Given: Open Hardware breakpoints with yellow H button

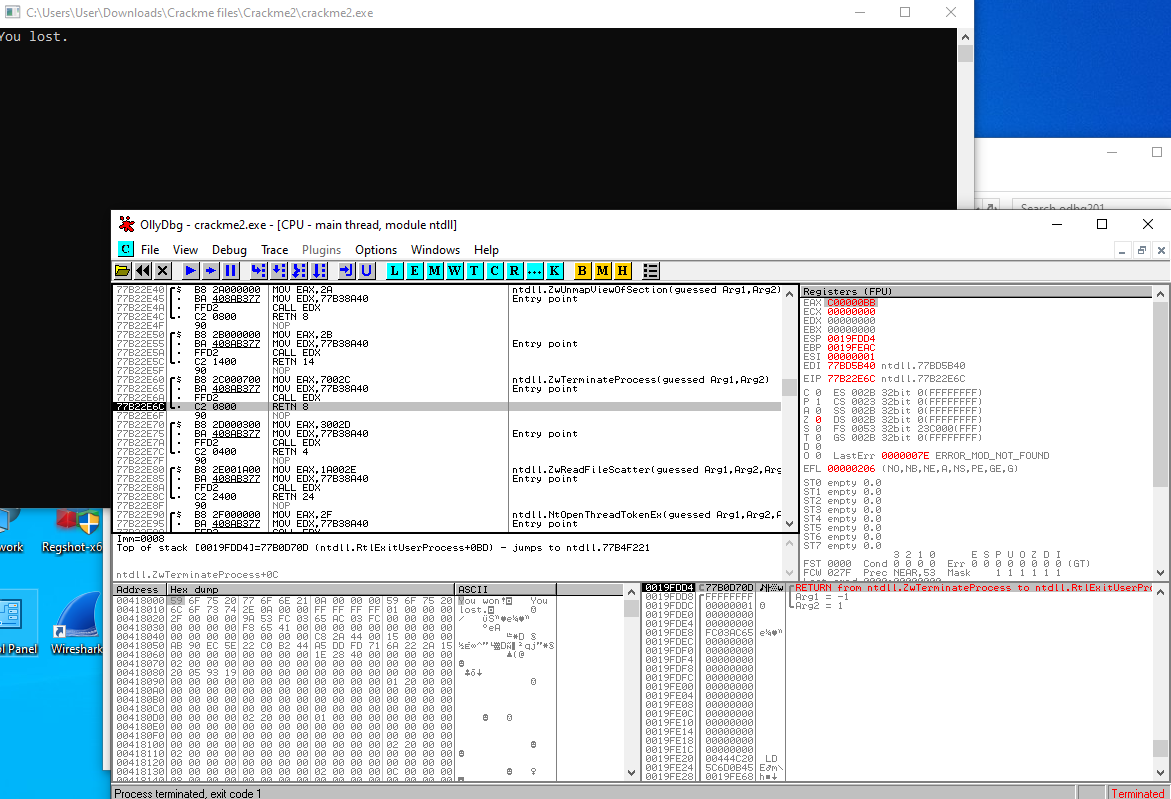Looking at the screenshot, I should tap(623, 271).
